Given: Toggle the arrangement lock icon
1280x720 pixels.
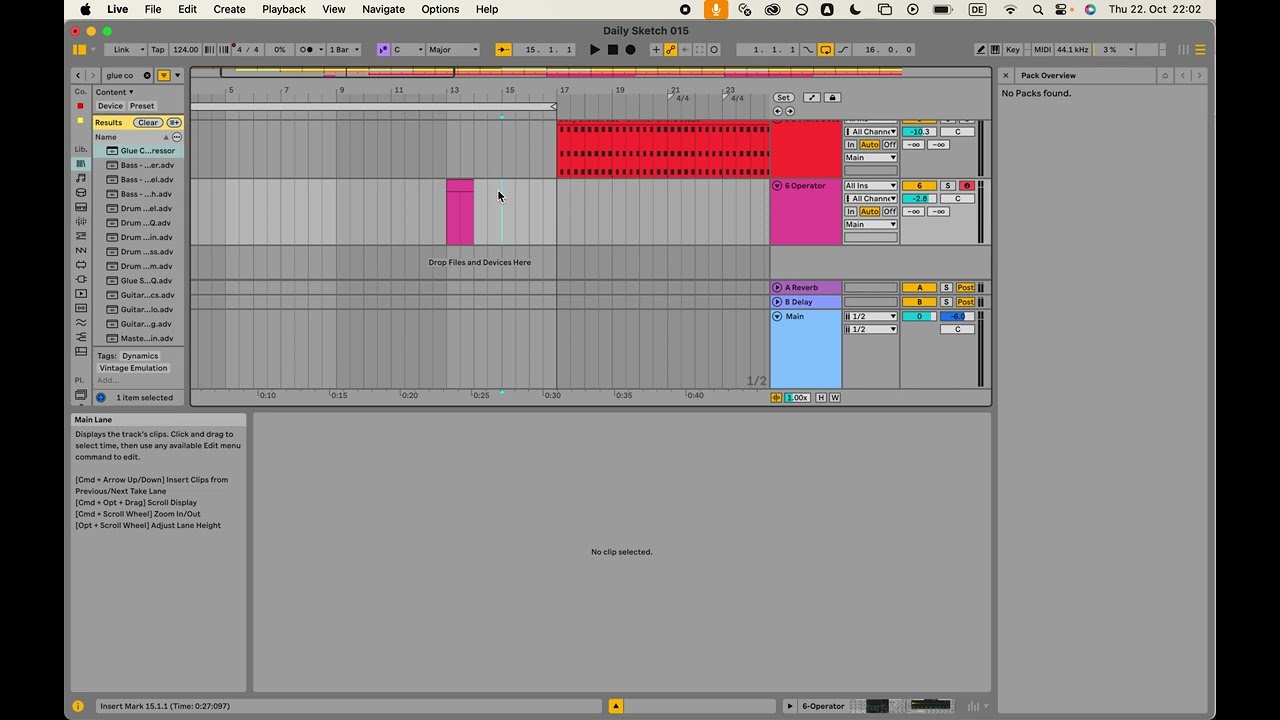Looking at the screenshot, I should (x=831, y=98).
